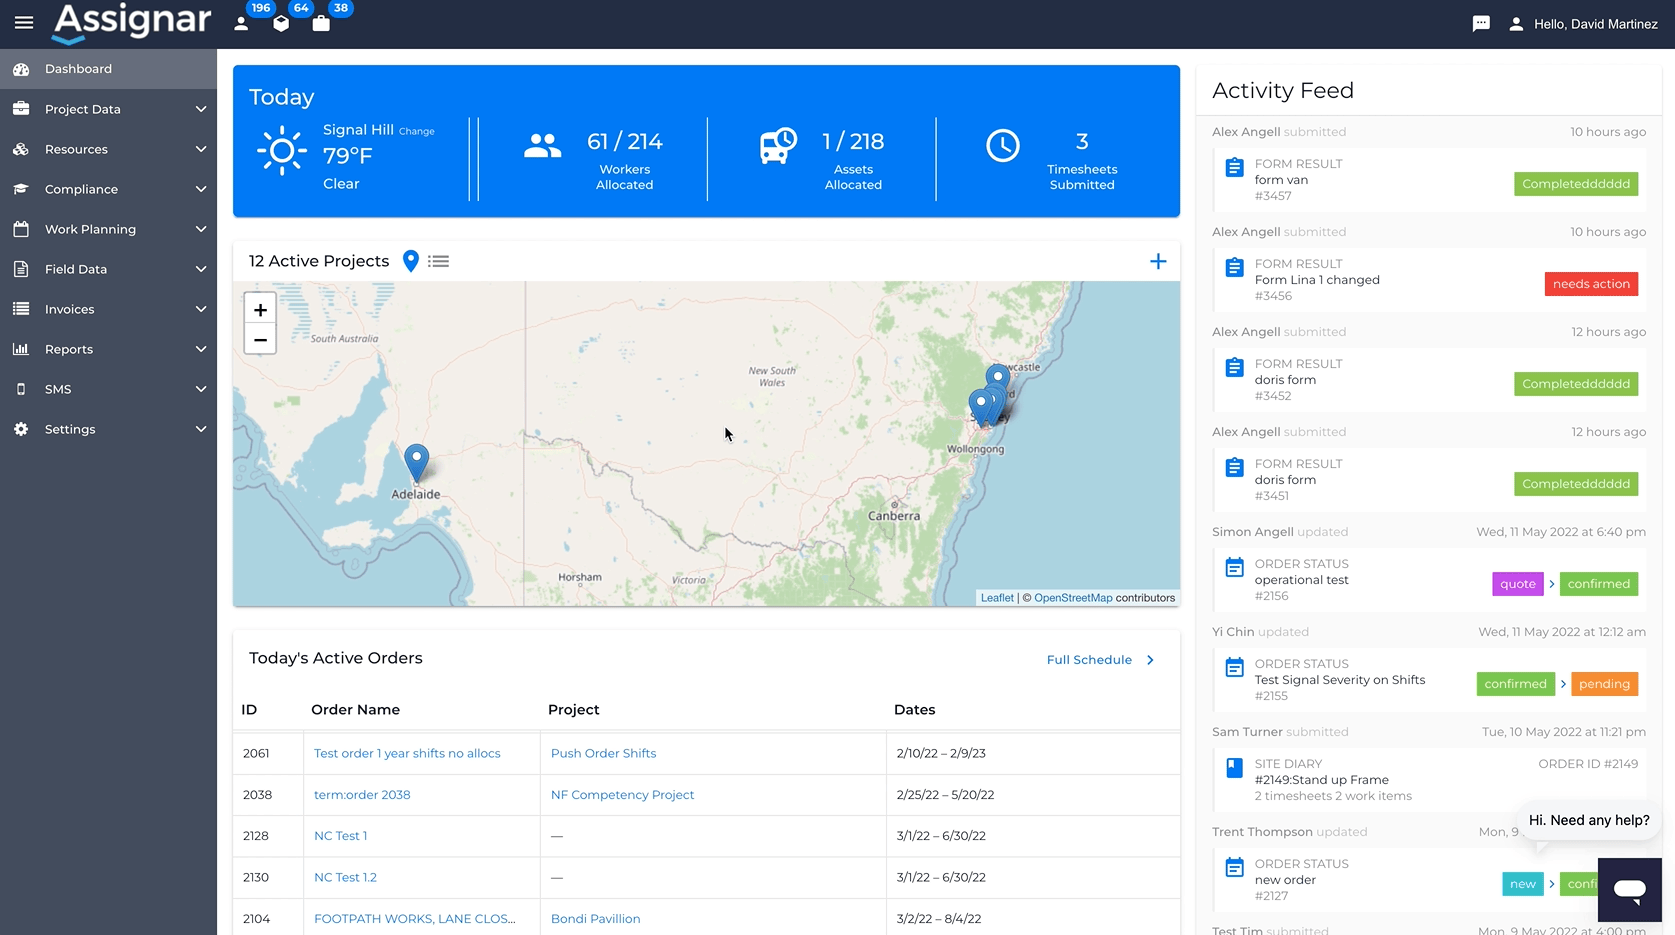Open the NC Test 1.2 order
The image size is (1675, 935).
pyautogui.click(x=345, y=877)
